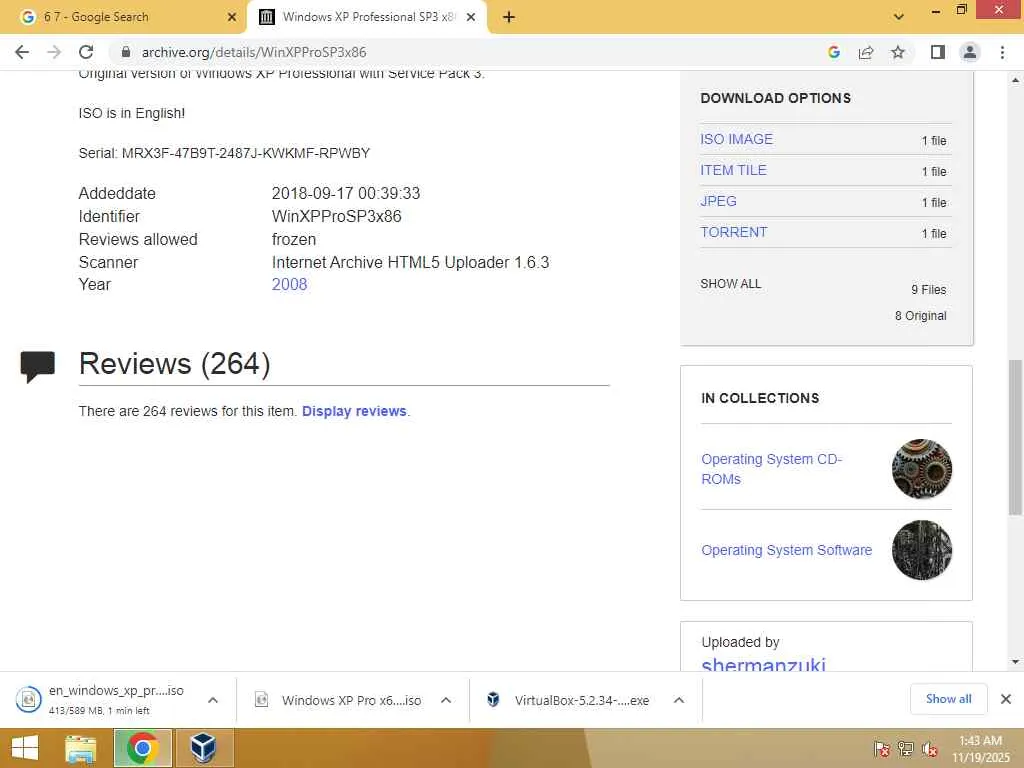Open Operating System Software collection link

(x=786, y=550)
